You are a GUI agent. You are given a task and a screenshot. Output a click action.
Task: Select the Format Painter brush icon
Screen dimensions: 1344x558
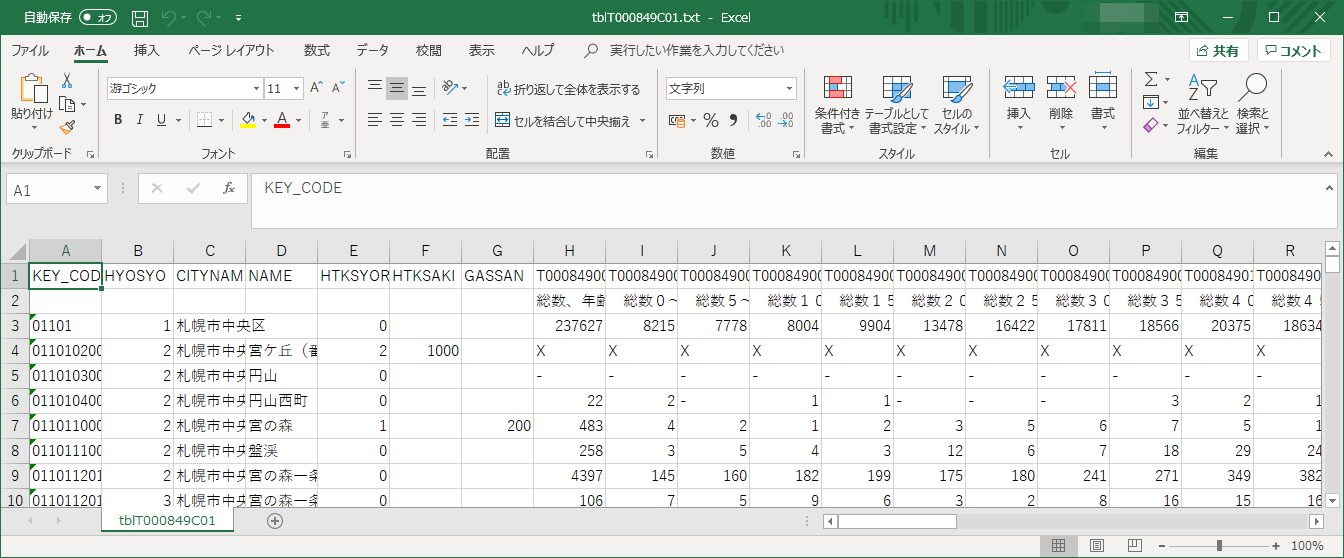67,127
